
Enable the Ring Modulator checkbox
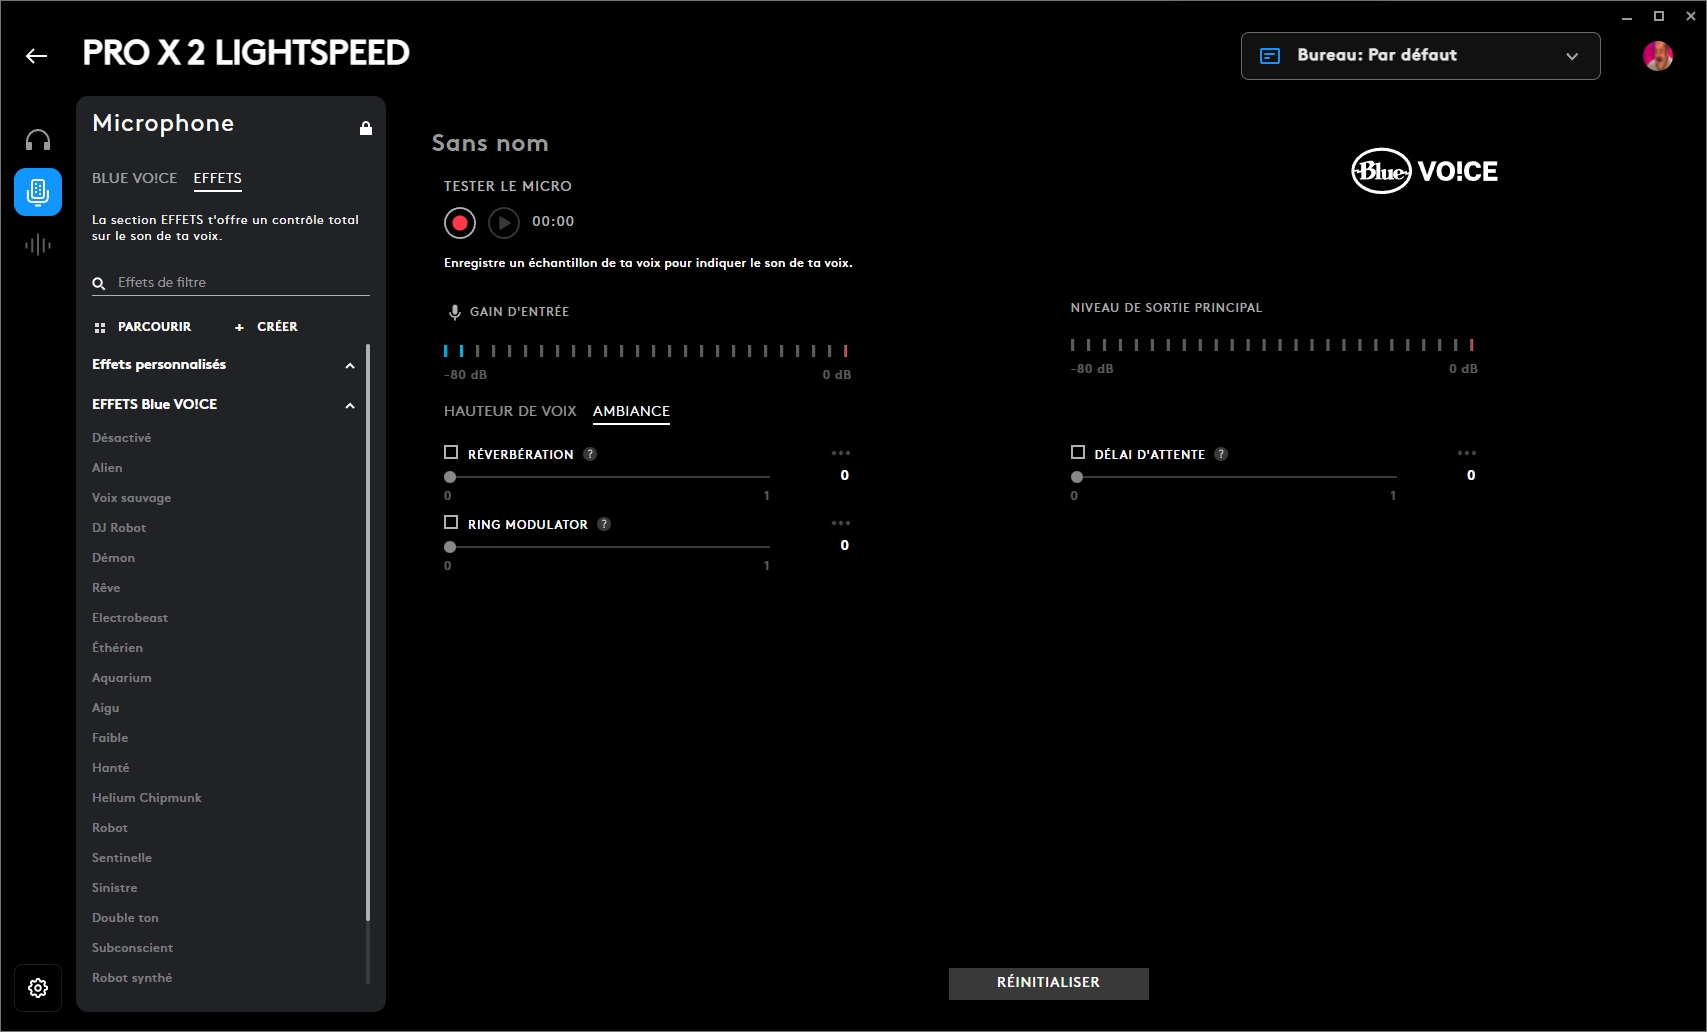[451, 523]
